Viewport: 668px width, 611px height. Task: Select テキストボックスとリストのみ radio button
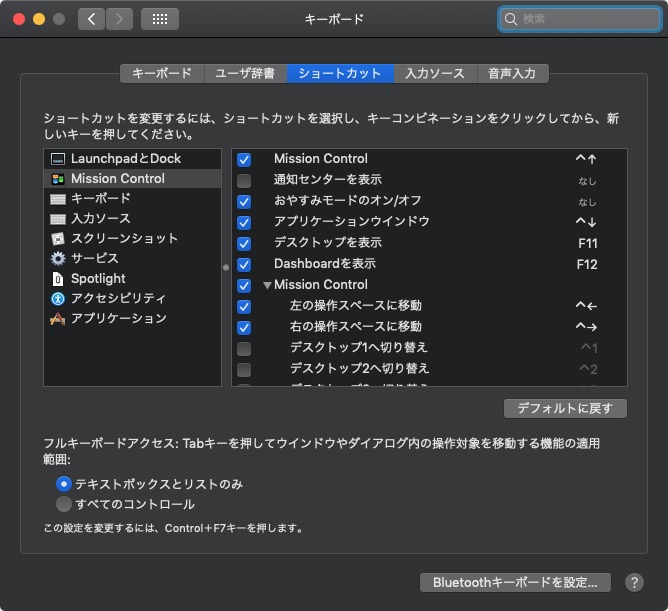pos(63,484)
